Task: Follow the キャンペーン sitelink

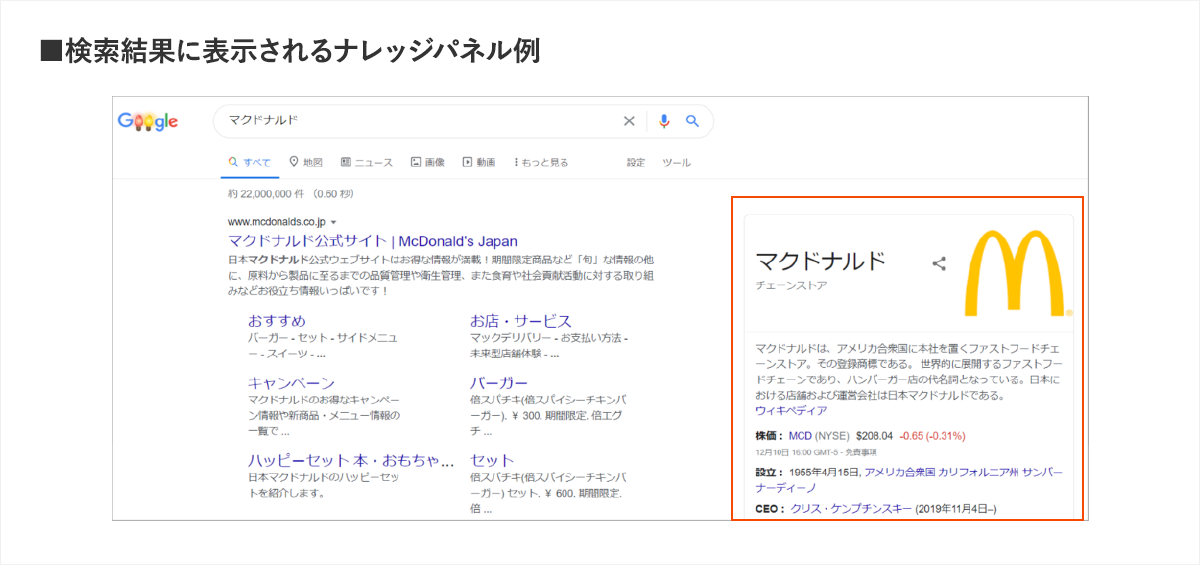Action: pyautogui.click(x=291, y=383)
